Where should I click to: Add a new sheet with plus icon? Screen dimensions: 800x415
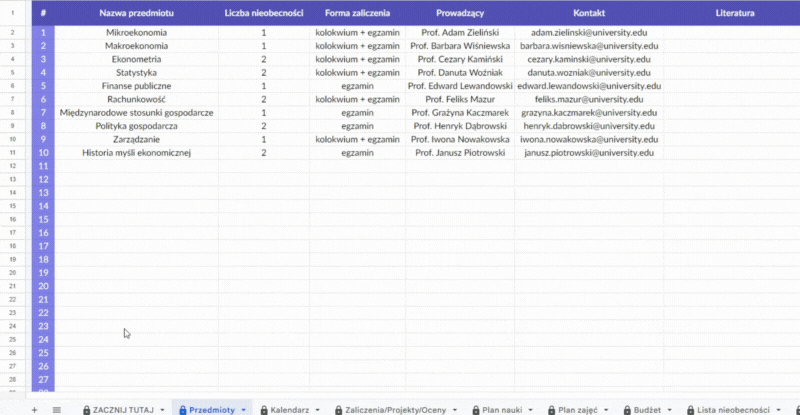pos(34,410)
